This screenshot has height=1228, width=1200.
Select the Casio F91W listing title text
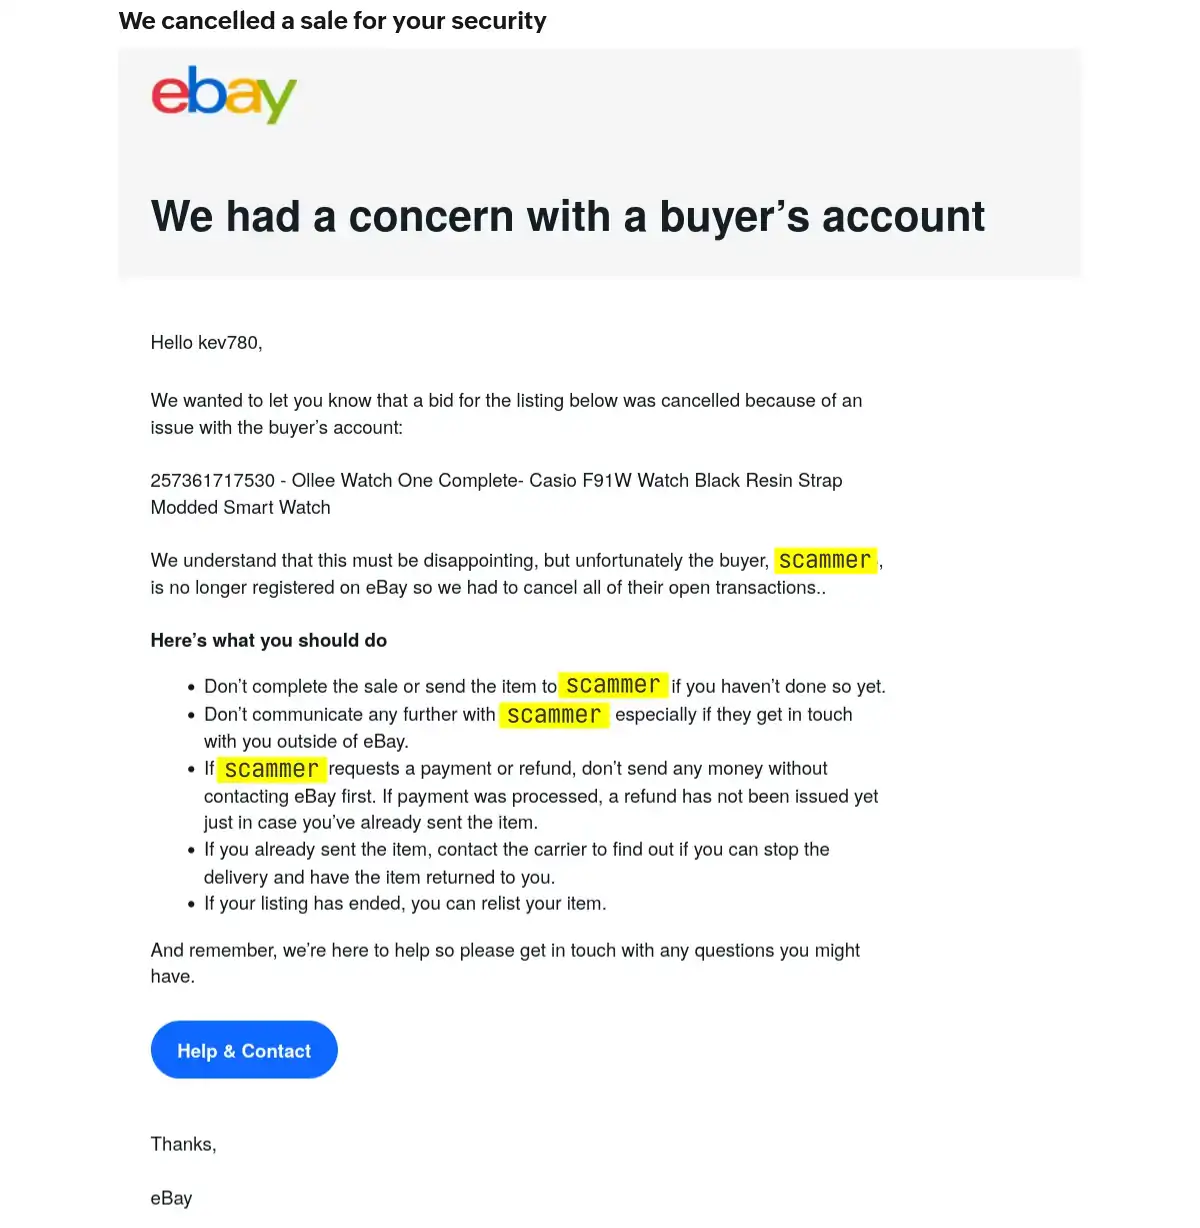(560, 480)
